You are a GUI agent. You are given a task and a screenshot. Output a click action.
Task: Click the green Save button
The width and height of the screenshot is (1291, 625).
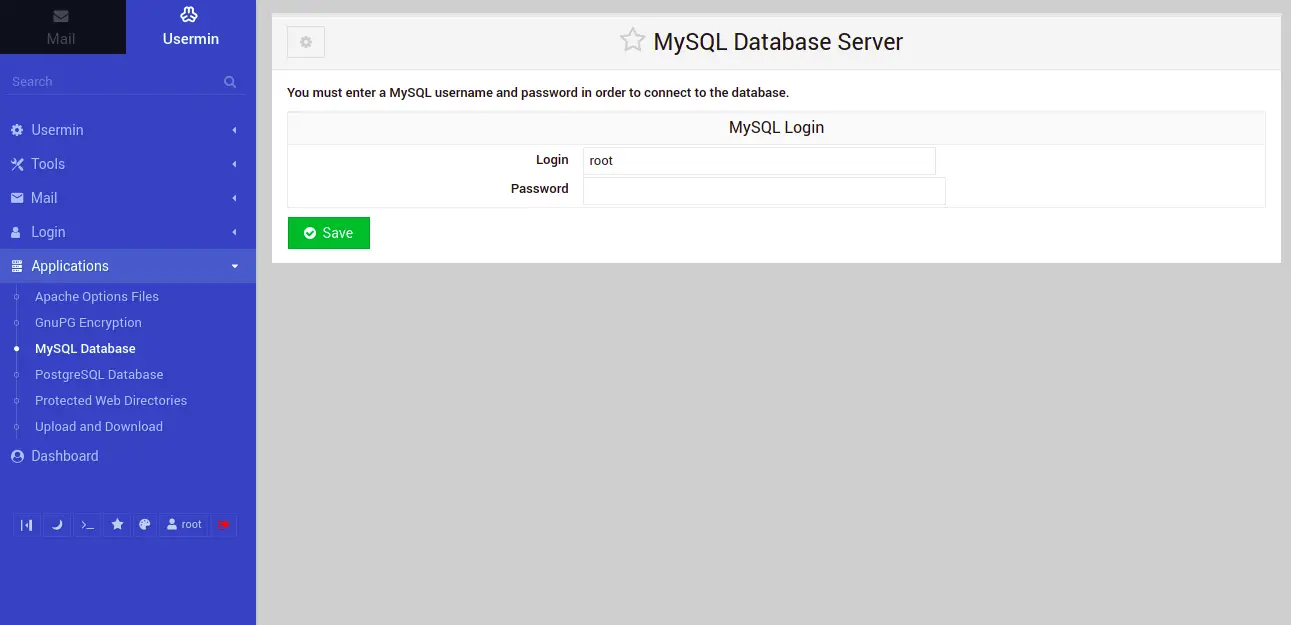tap(329, 233)
